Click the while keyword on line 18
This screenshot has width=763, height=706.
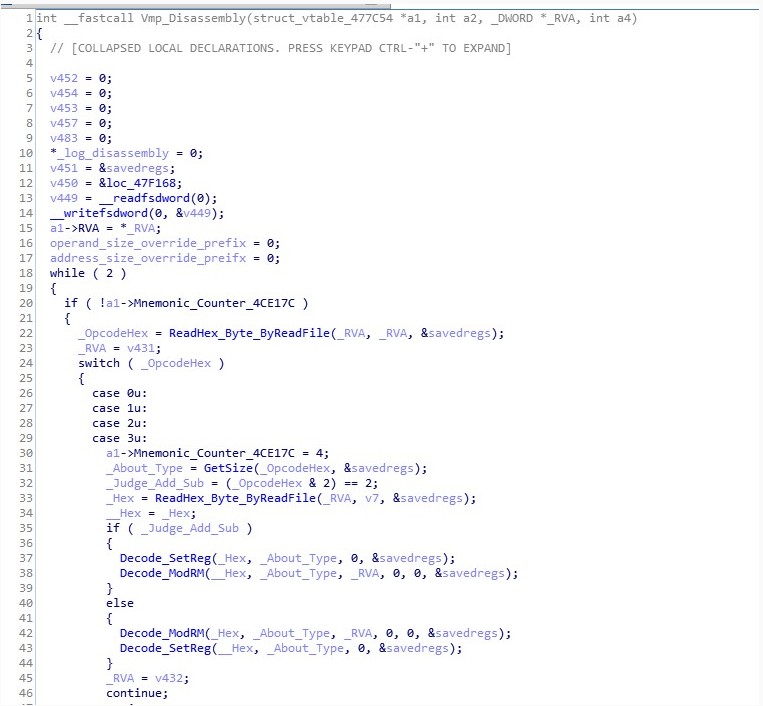pyautogui.click(x=67, y=273)
